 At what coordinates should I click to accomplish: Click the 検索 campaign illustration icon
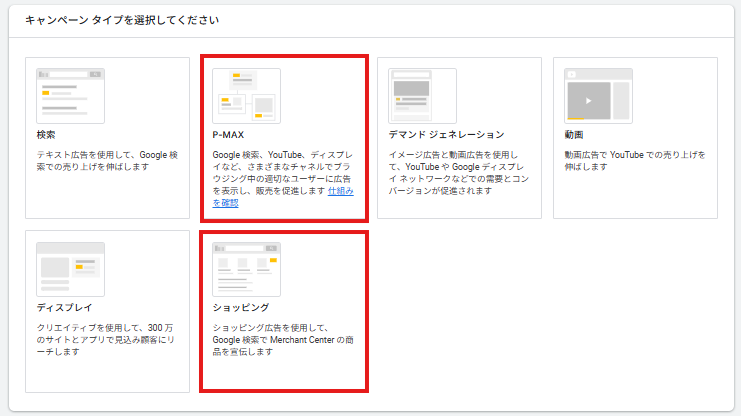(x=70, y=95)
